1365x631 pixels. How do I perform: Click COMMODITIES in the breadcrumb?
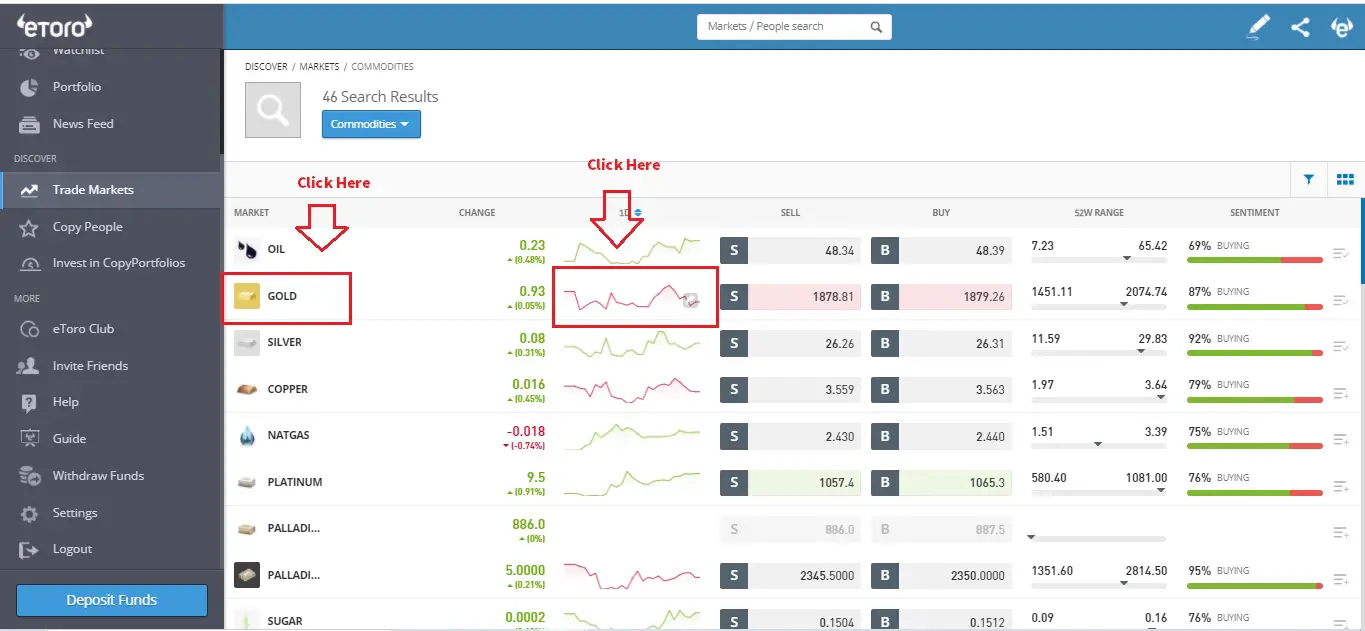click(x=382, y=66)
